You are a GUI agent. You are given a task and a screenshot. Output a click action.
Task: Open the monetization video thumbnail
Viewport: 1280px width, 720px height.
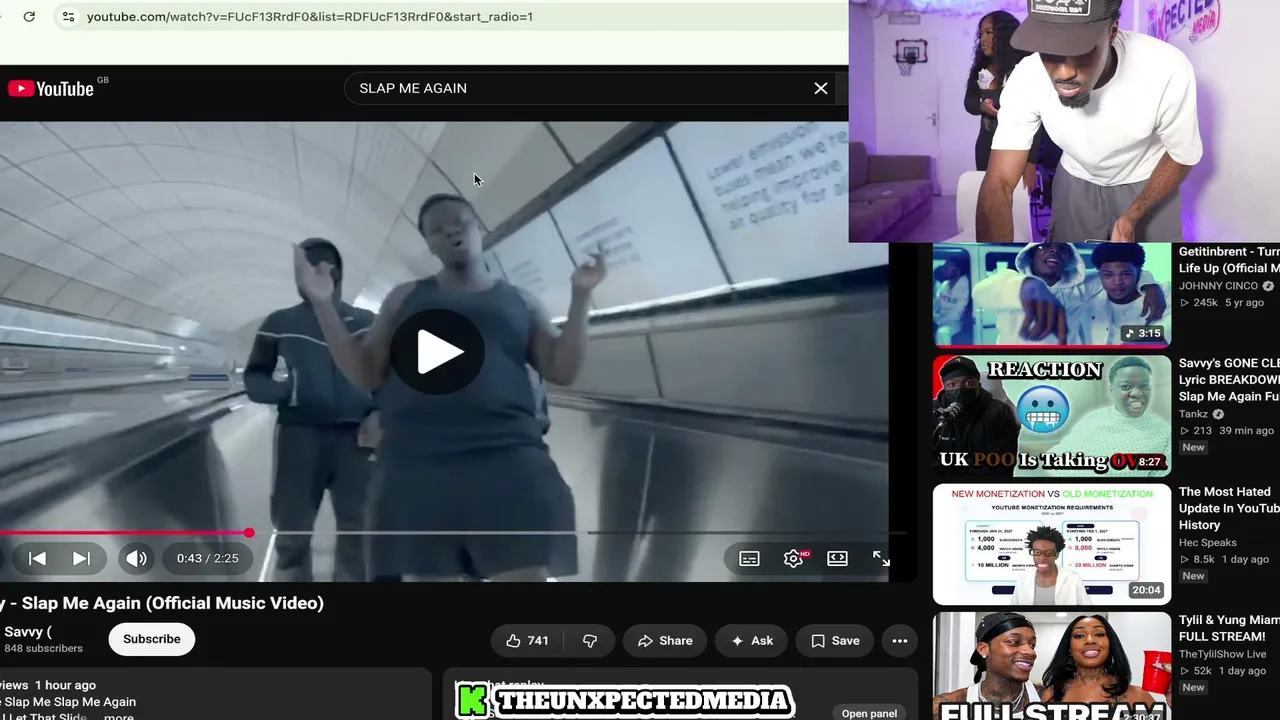coord(1052,544)
